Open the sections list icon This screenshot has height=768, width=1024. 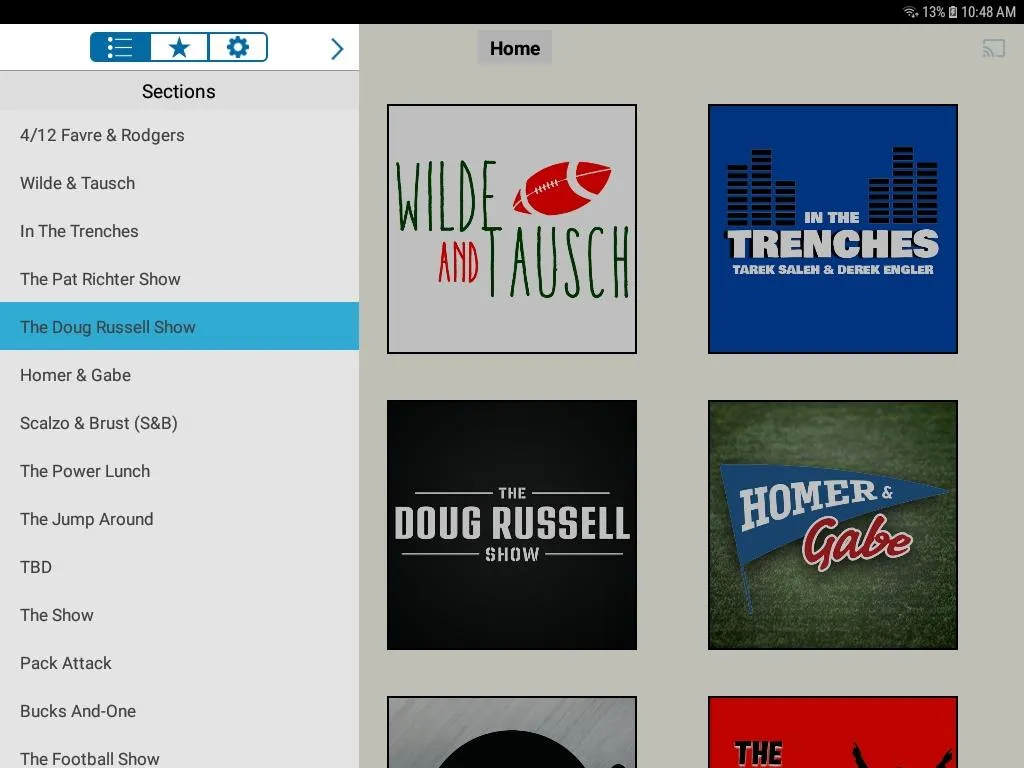(x=118, y=47)
